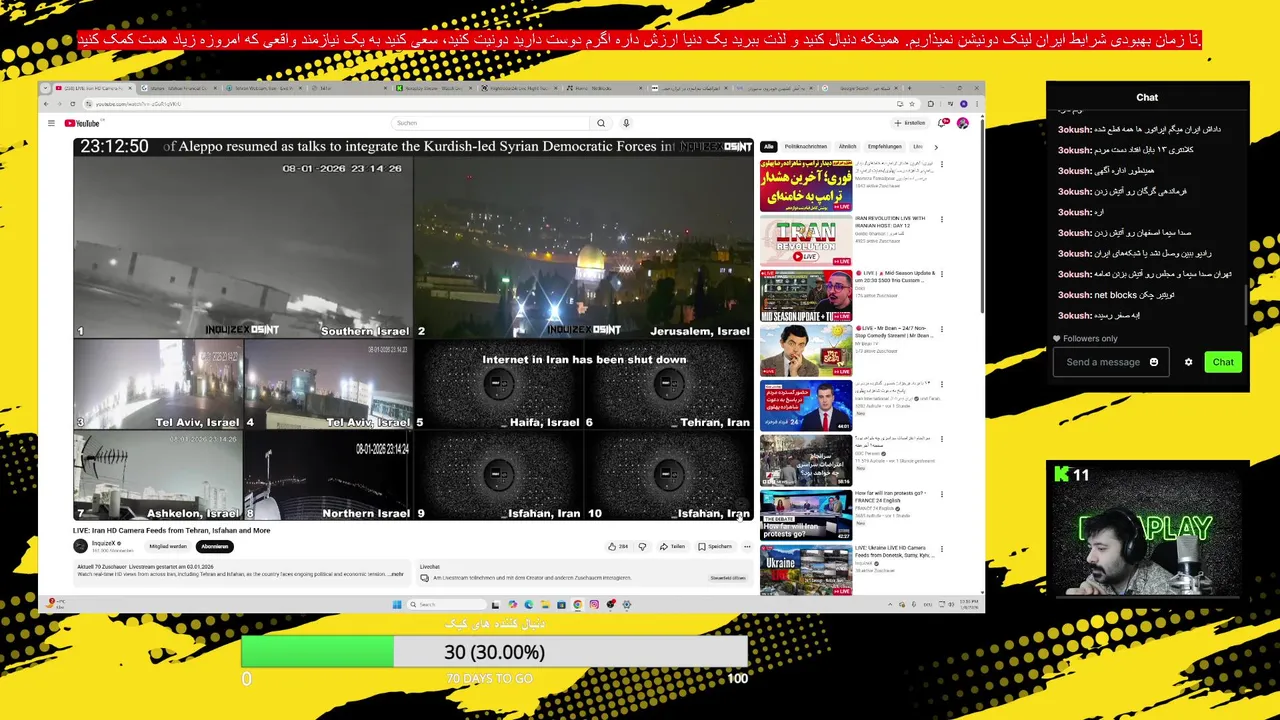Open the YouTube hamburger guide menu
The width and height of the screenshot is (1280, 720).
coord(51,123)
